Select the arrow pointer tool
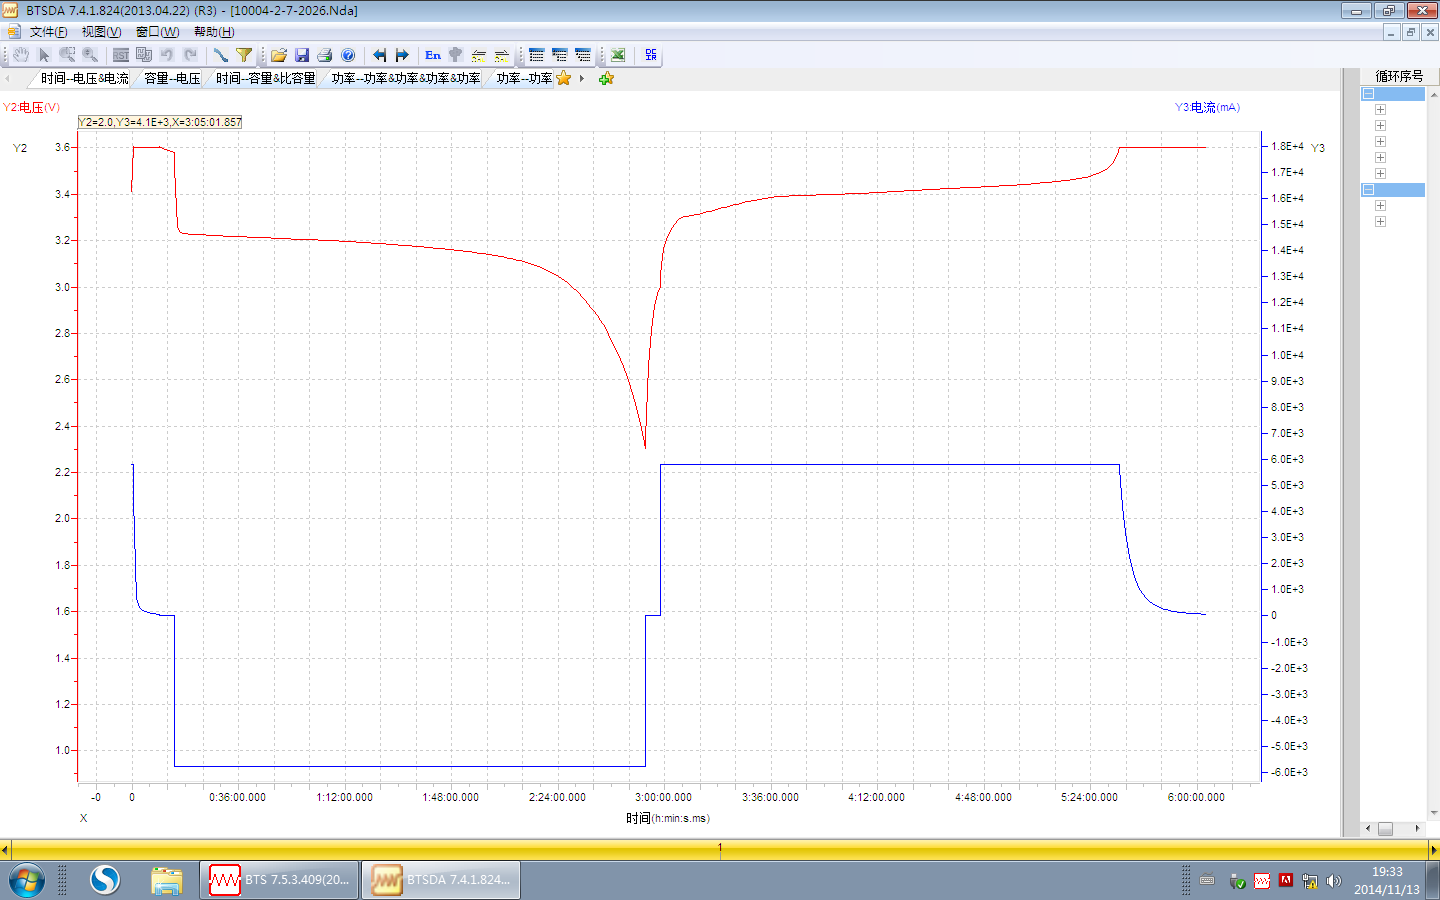1440x900 pixels. 44,55
